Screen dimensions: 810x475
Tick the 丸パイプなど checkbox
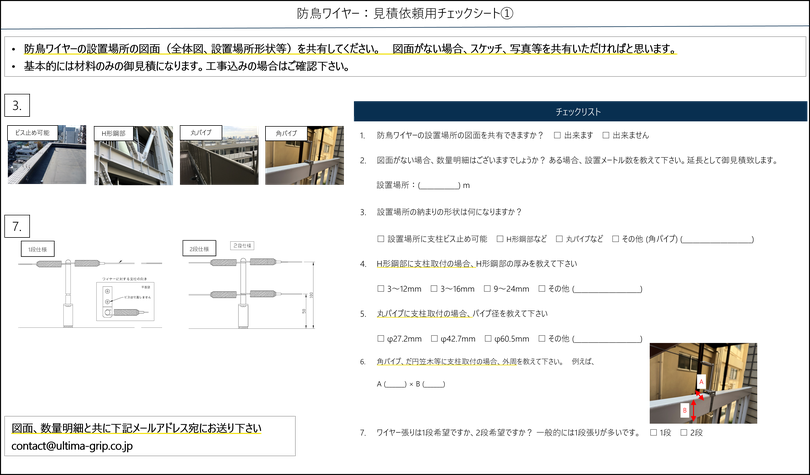coord(559,239)
